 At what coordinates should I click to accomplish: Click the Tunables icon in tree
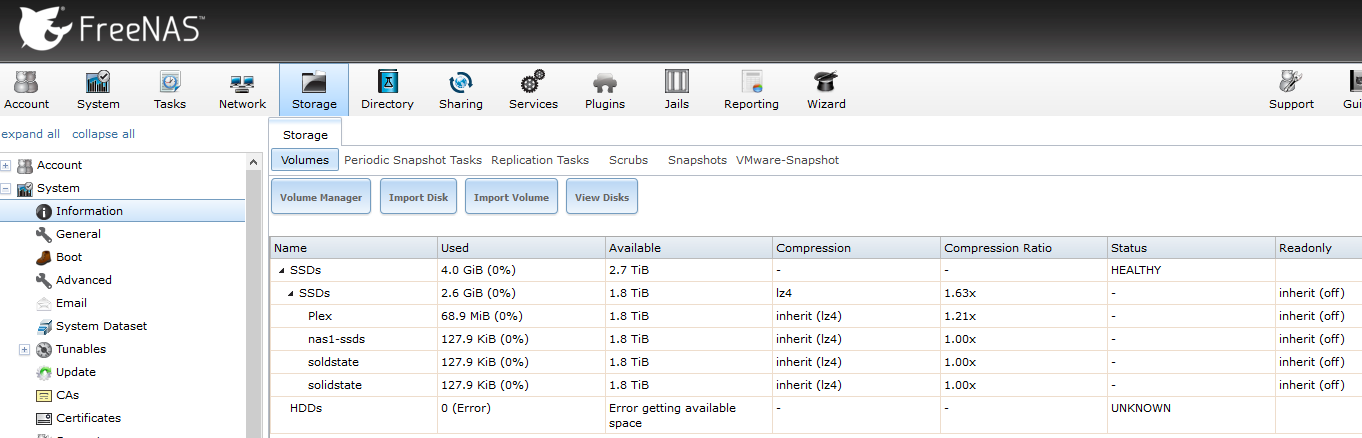[x=44, y=349]
